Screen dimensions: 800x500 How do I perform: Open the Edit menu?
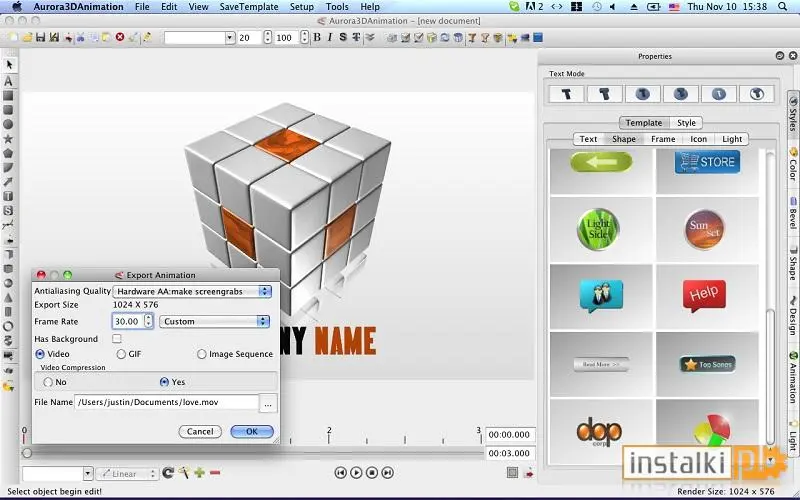pos(169,7)
